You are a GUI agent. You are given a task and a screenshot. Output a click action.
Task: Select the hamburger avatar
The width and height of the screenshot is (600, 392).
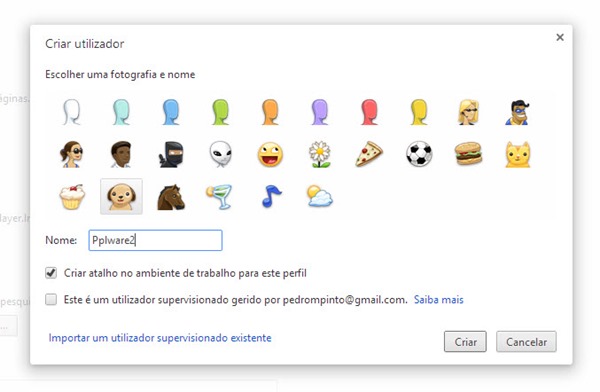coord(468,154)
